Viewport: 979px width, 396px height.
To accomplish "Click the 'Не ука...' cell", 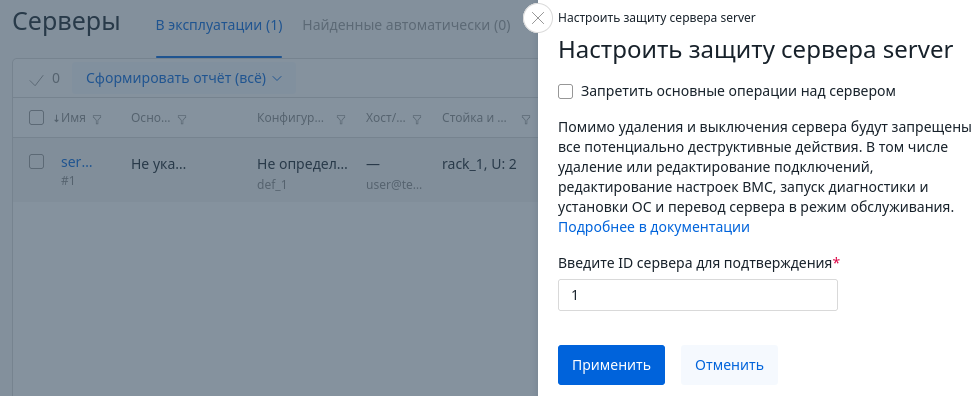I will tap(159, 165).
